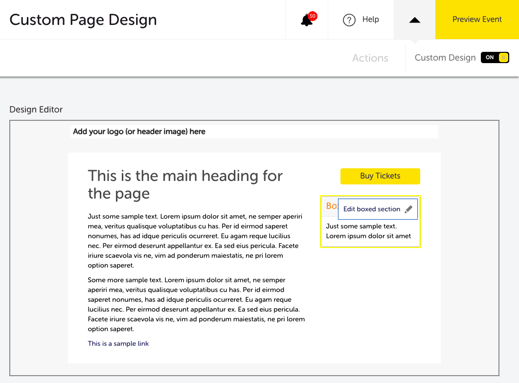Viewport: 519px width, 383px height.
Task: Click the Help text label
Action: click(370, 19)
